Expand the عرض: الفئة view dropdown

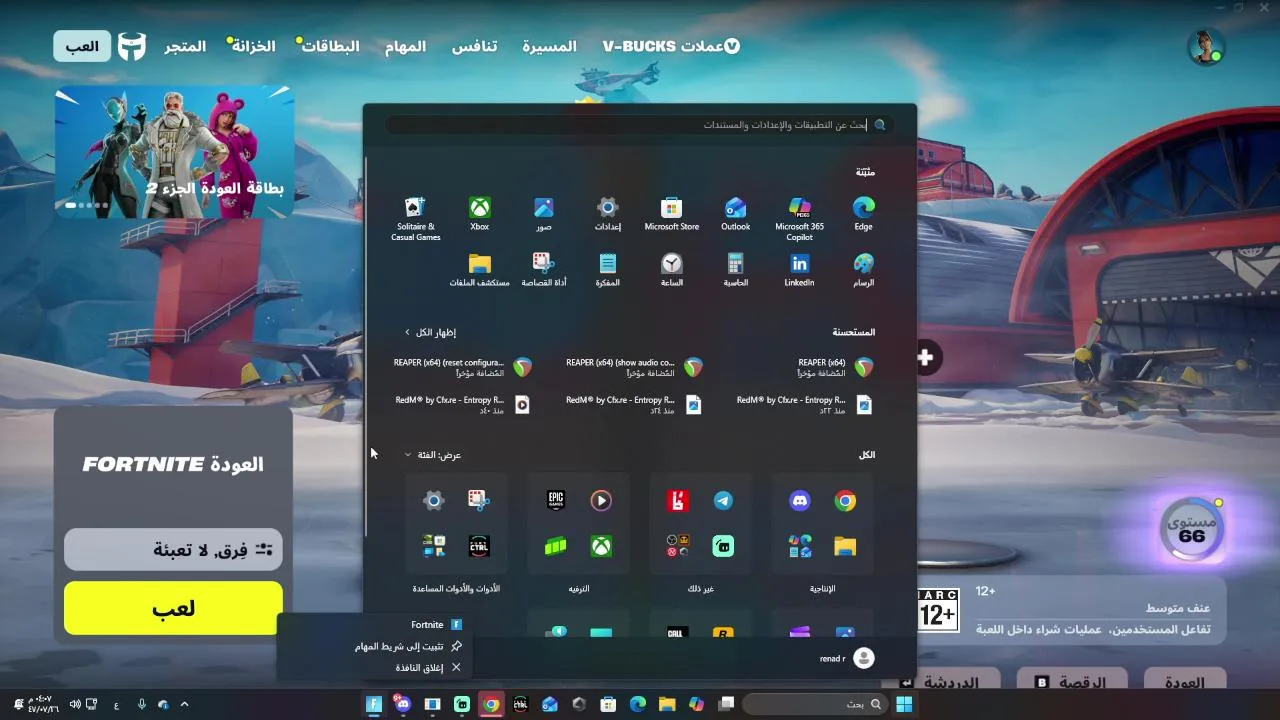click(432, 455)
